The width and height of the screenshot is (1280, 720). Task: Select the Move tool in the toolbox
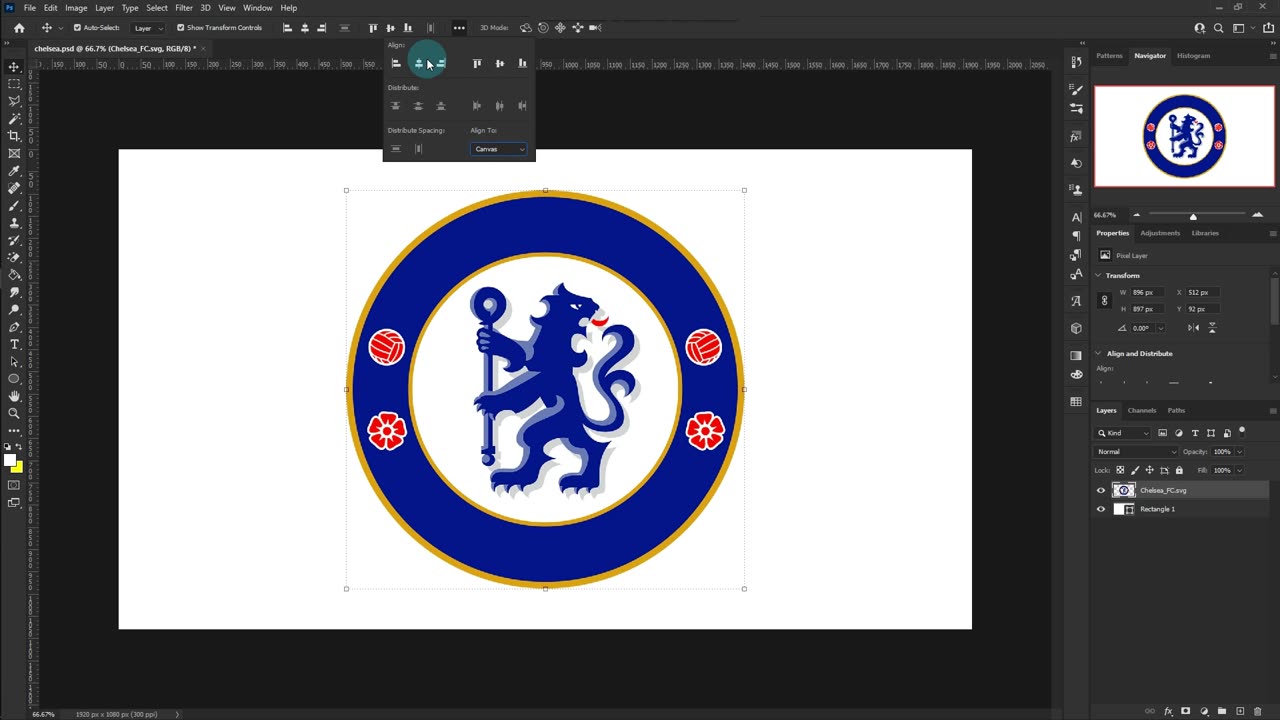14,66
